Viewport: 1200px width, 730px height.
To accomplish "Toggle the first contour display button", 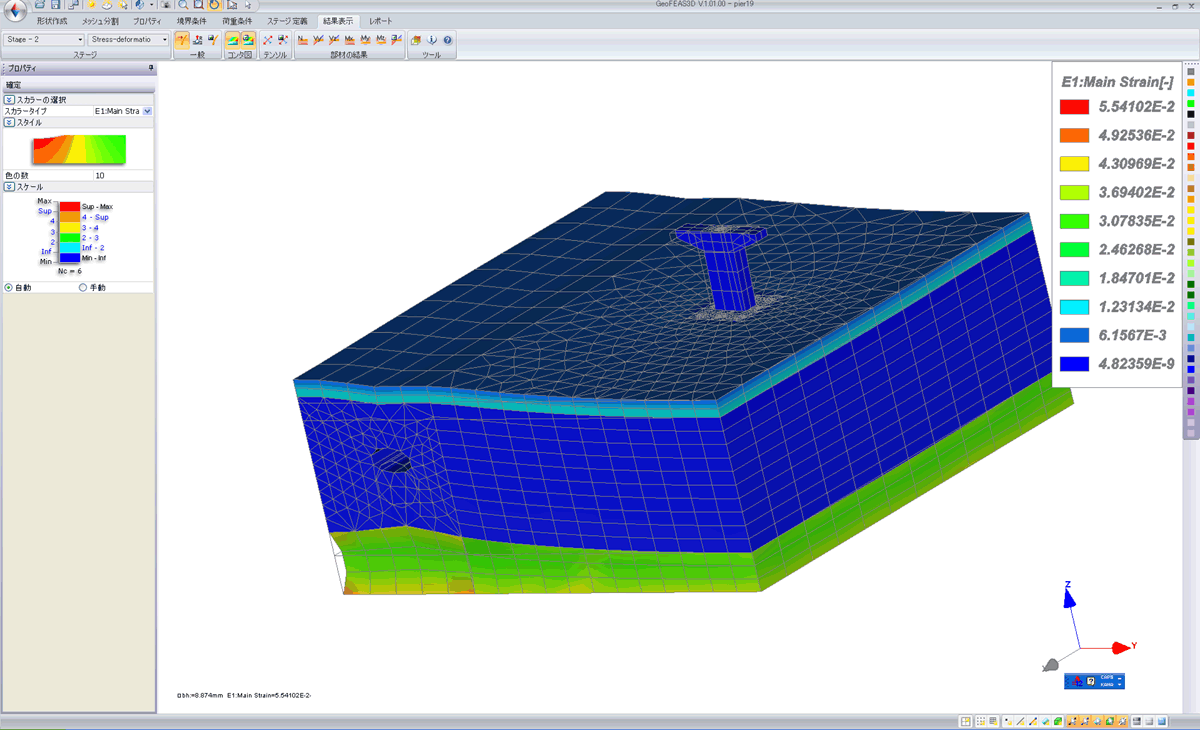I will point(232,40).
